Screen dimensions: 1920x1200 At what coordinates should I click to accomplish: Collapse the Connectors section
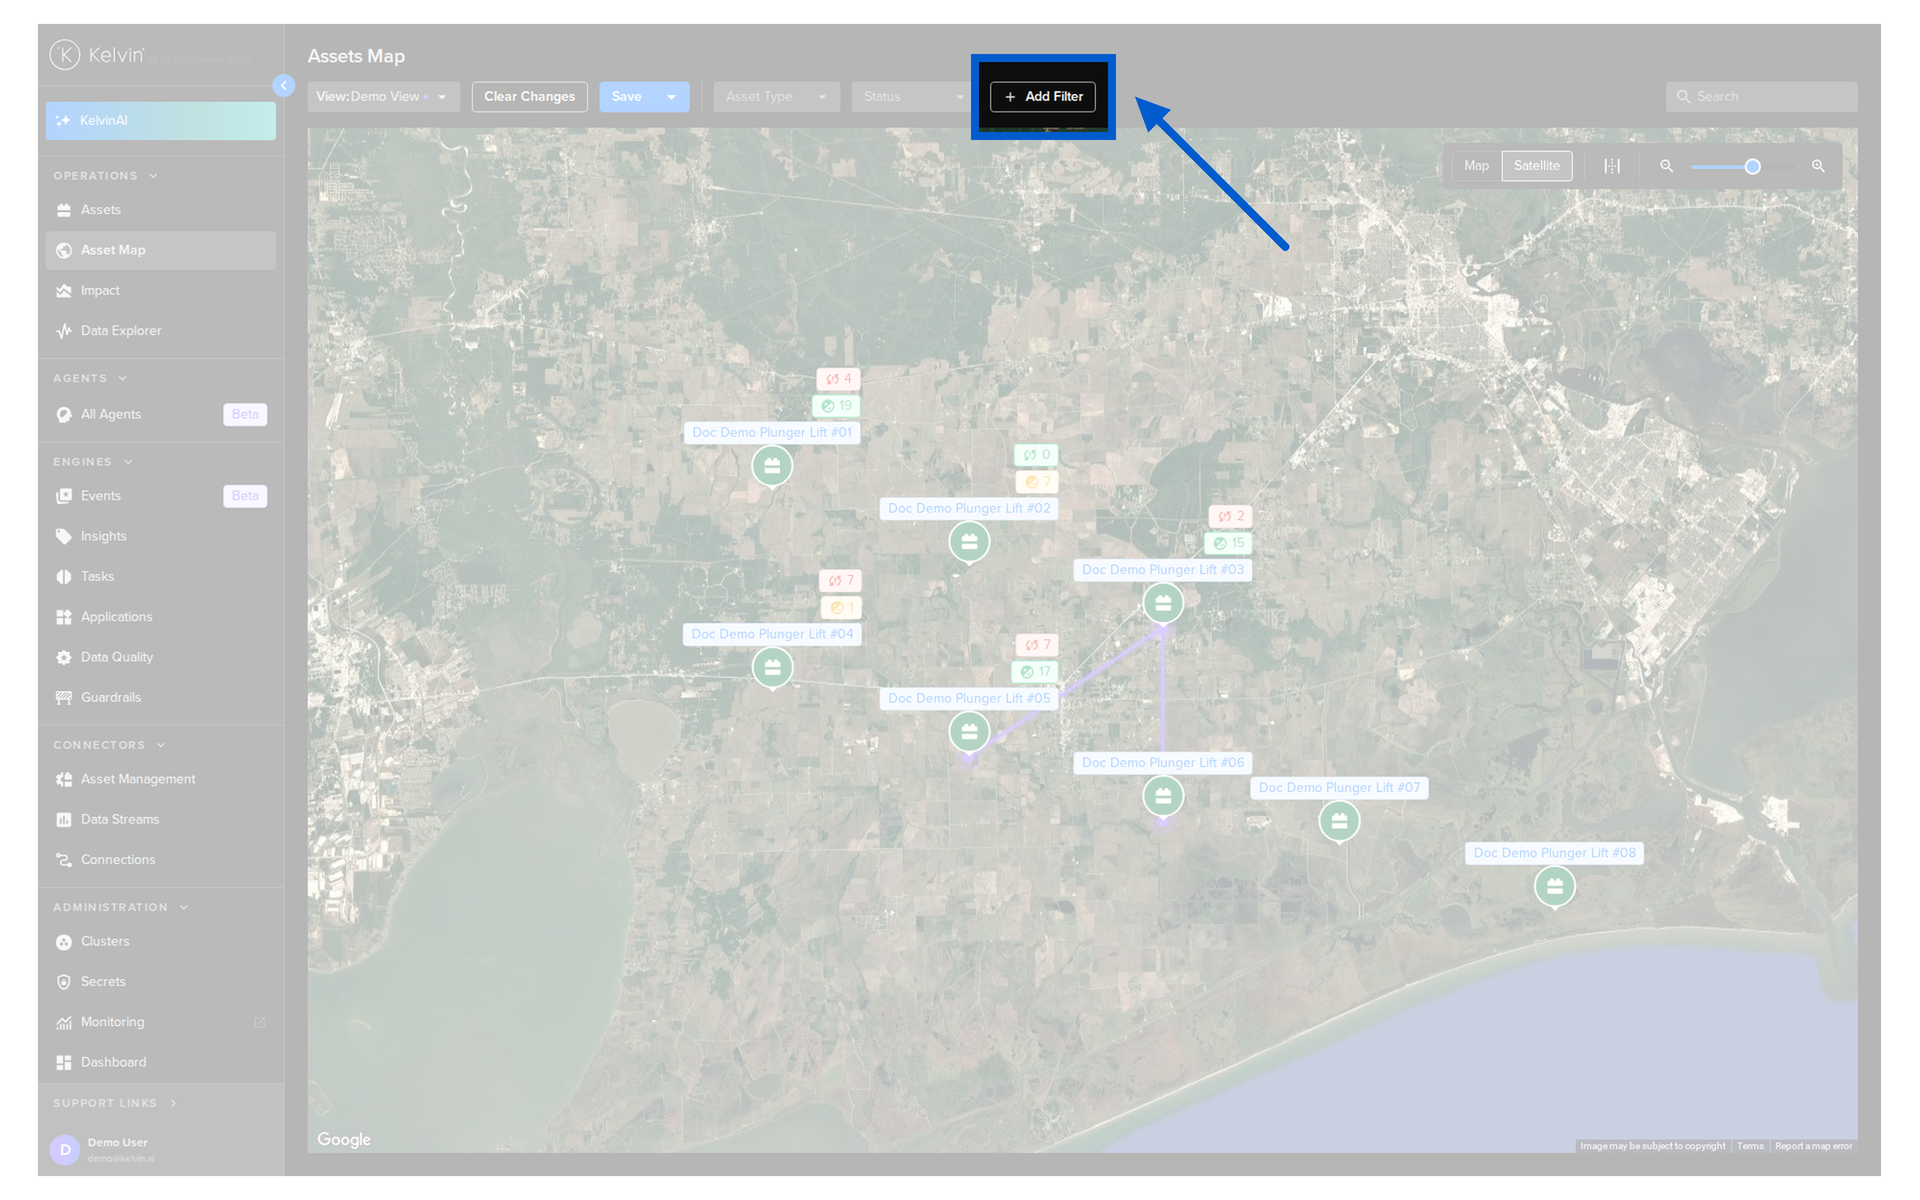click(x=161, y=745)
